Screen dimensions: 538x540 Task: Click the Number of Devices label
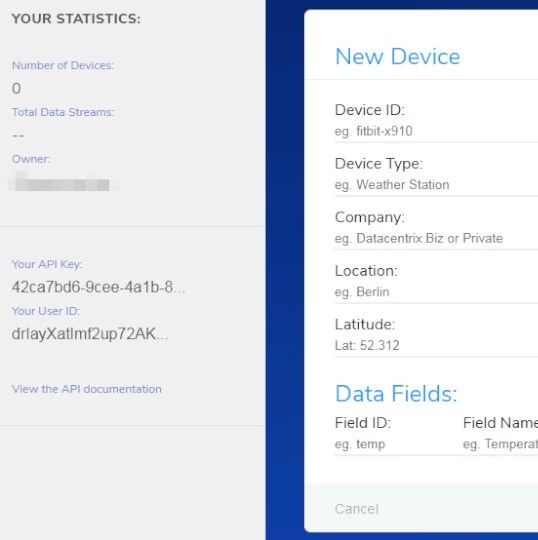point(63,65)
